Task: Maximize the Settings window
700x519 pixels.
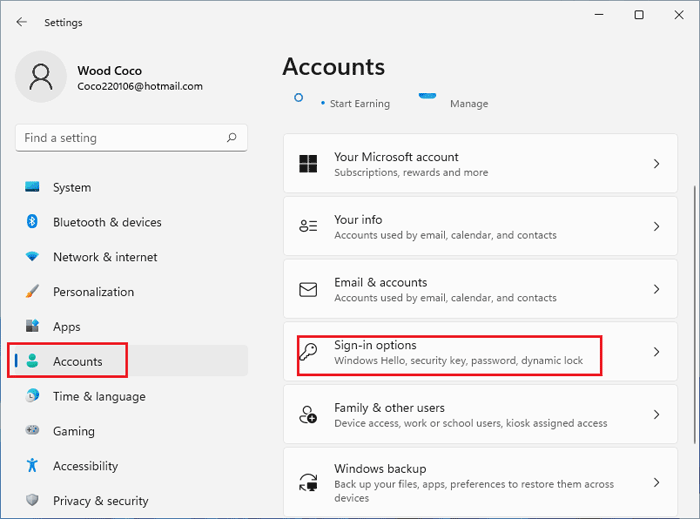Action: pos(639,15)
